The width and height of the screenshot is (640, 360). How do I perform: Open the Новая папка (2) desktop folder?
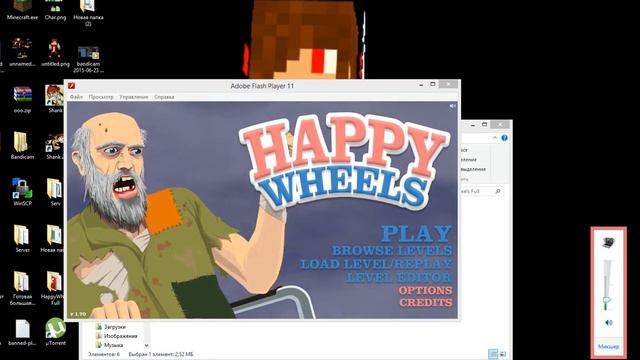88,12
